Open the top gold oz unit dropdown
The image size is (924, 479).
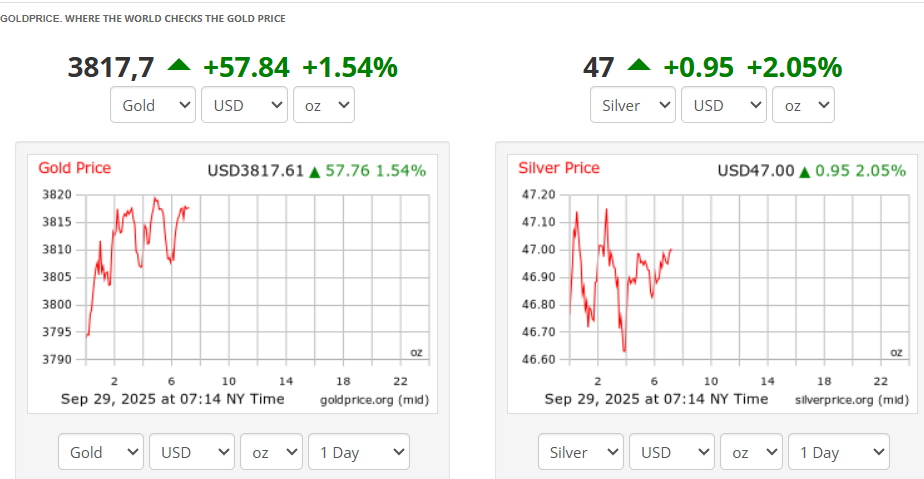pyautogui.click(x=323, y=105)
